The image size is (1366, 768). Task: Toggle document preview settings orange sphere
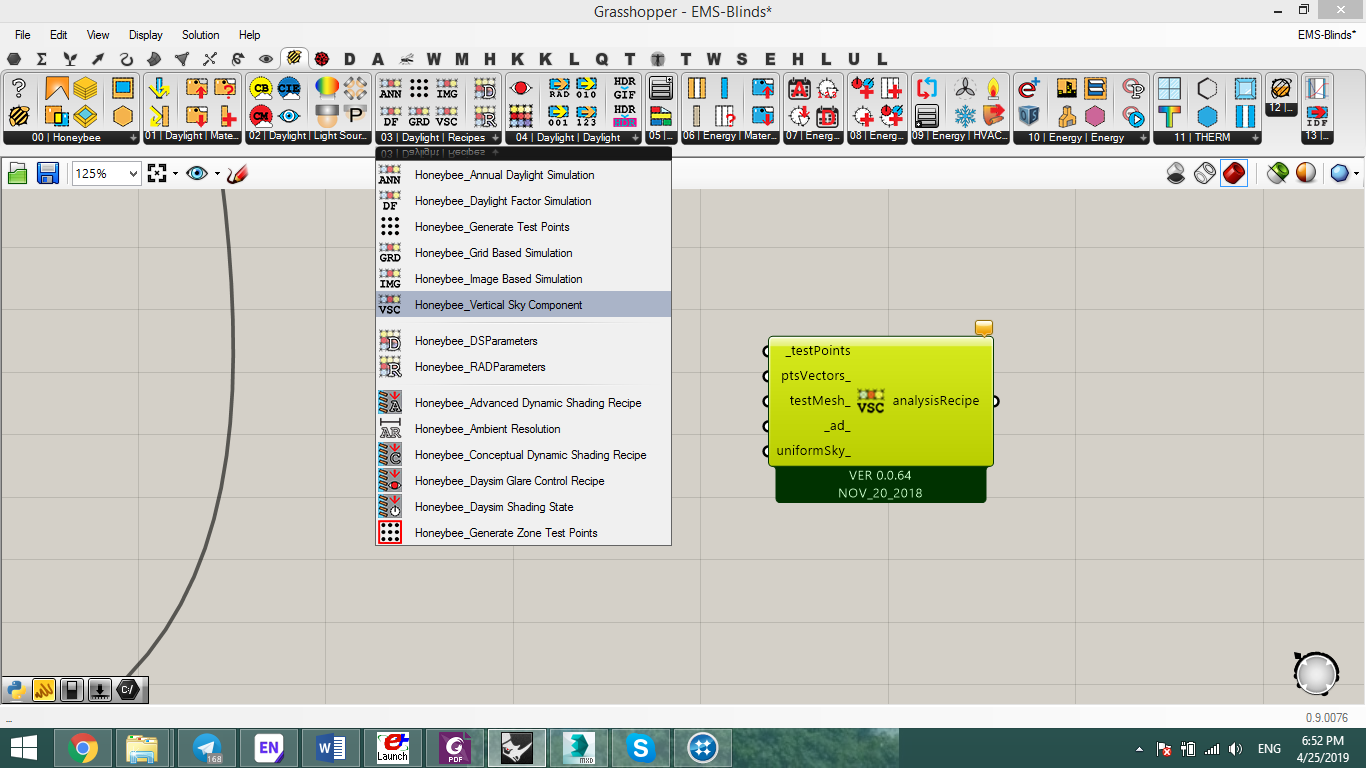(x=1306, y=173)
